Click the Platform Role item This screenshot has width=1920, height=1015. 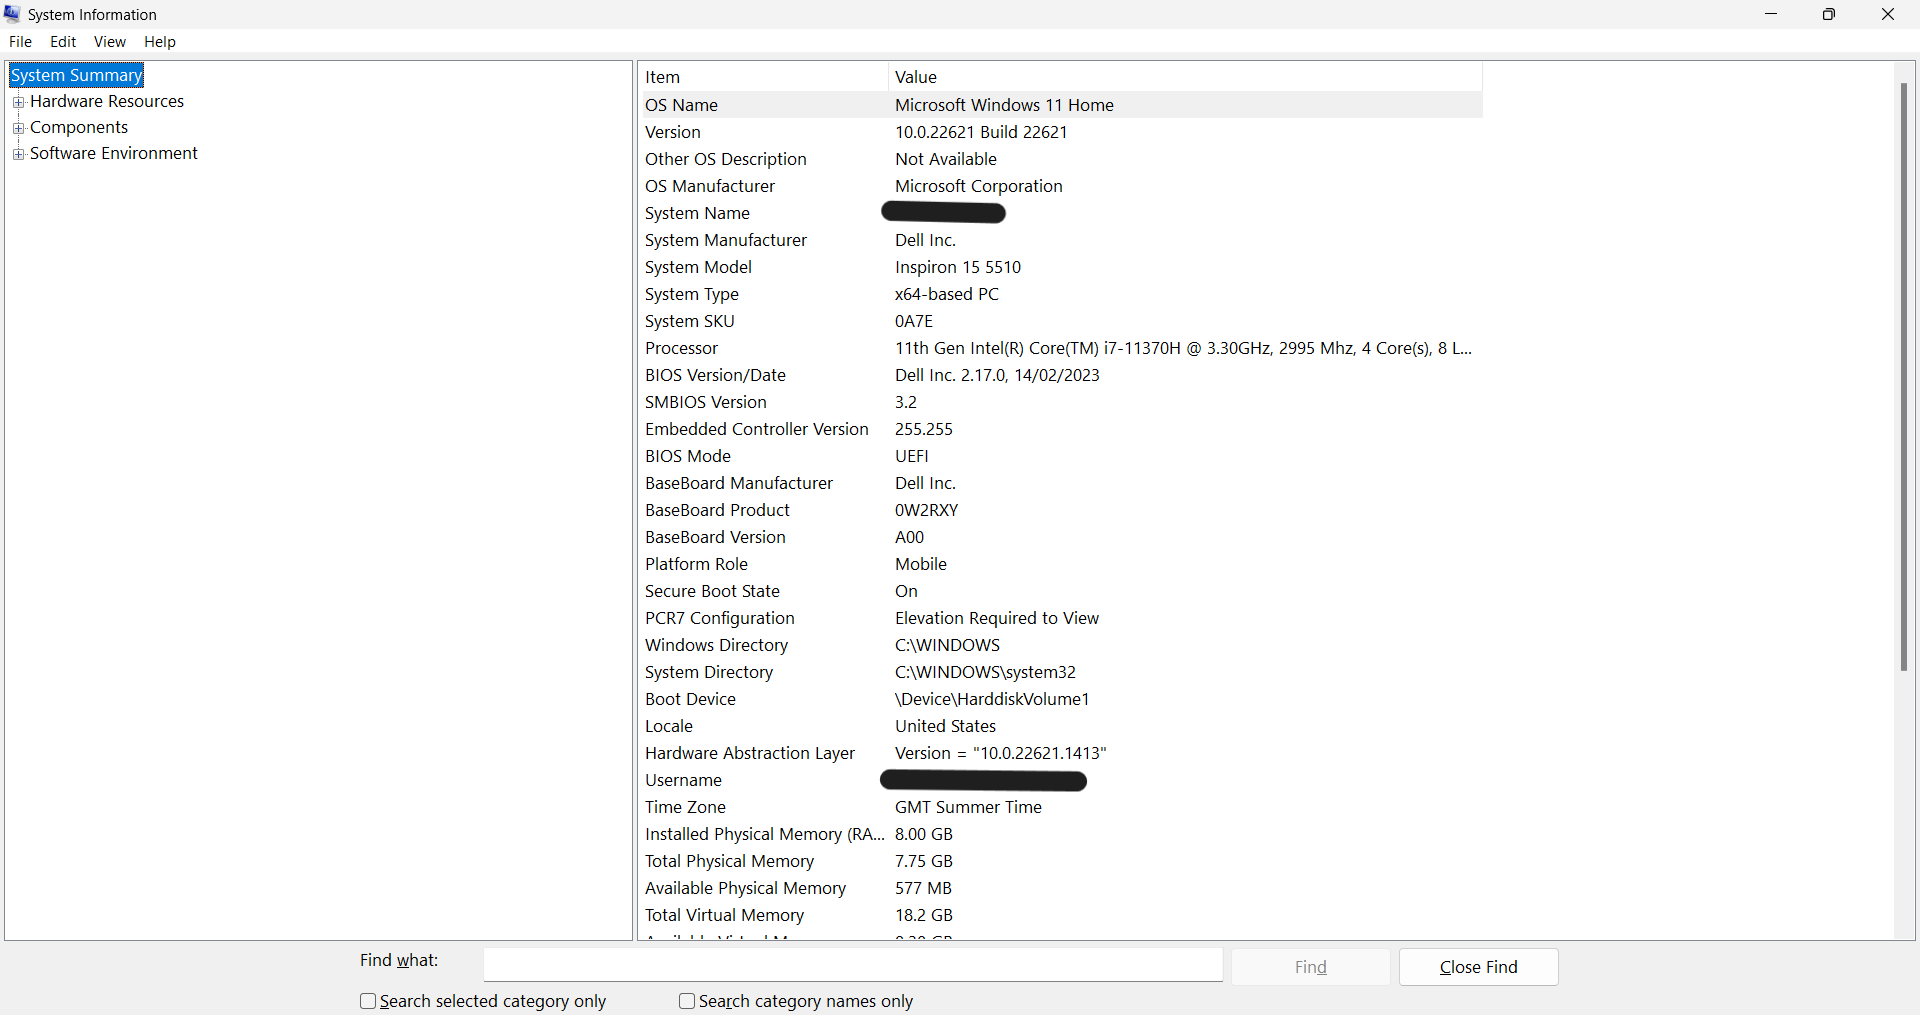click(696, 564)
